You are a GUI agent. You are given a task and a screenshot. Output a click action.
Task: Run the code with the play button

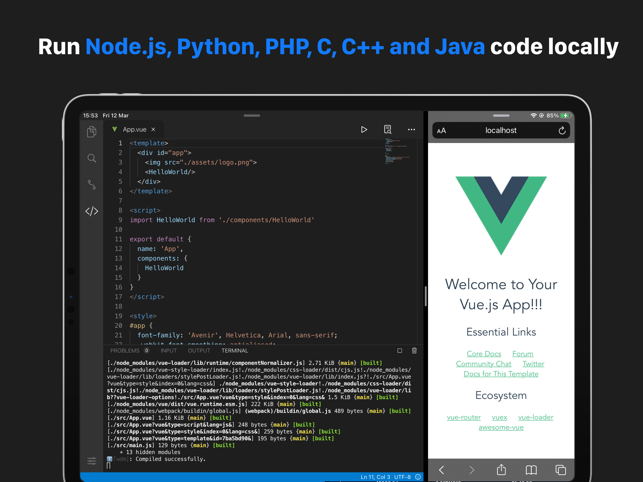(x=364, y=130)
